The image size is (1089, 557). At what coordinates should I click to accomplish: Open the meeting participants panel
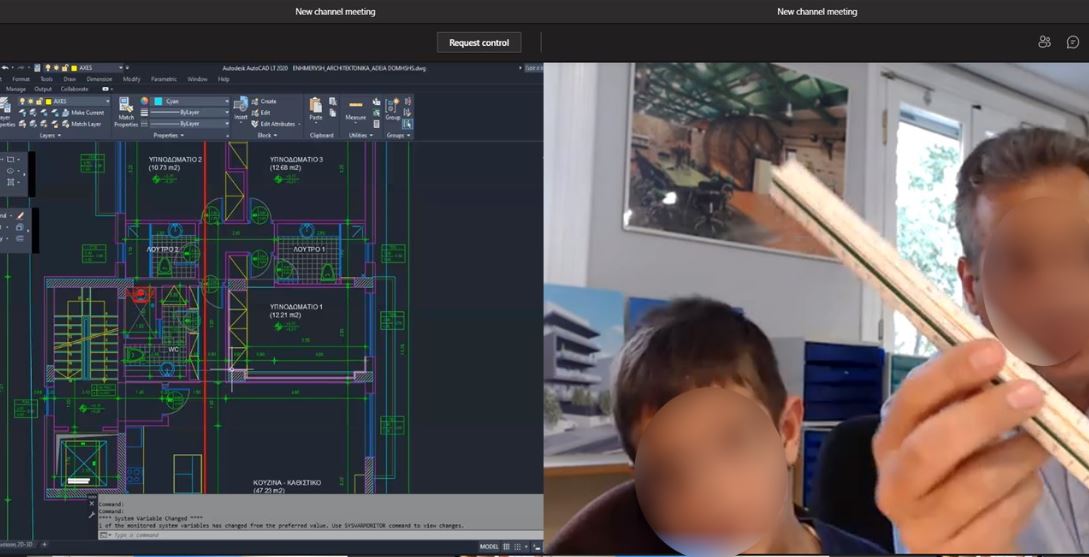(1044, 42)
